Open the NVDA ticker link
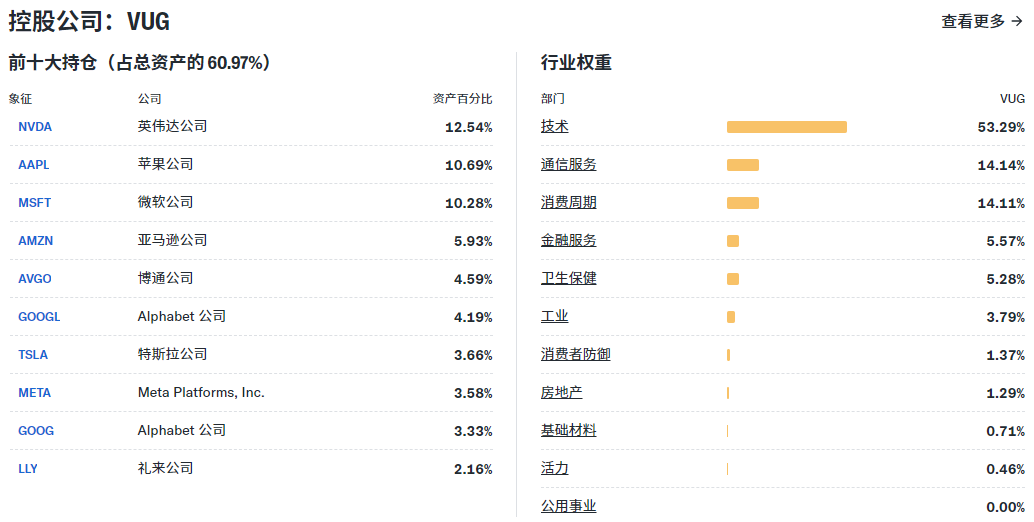 (35, 127)
